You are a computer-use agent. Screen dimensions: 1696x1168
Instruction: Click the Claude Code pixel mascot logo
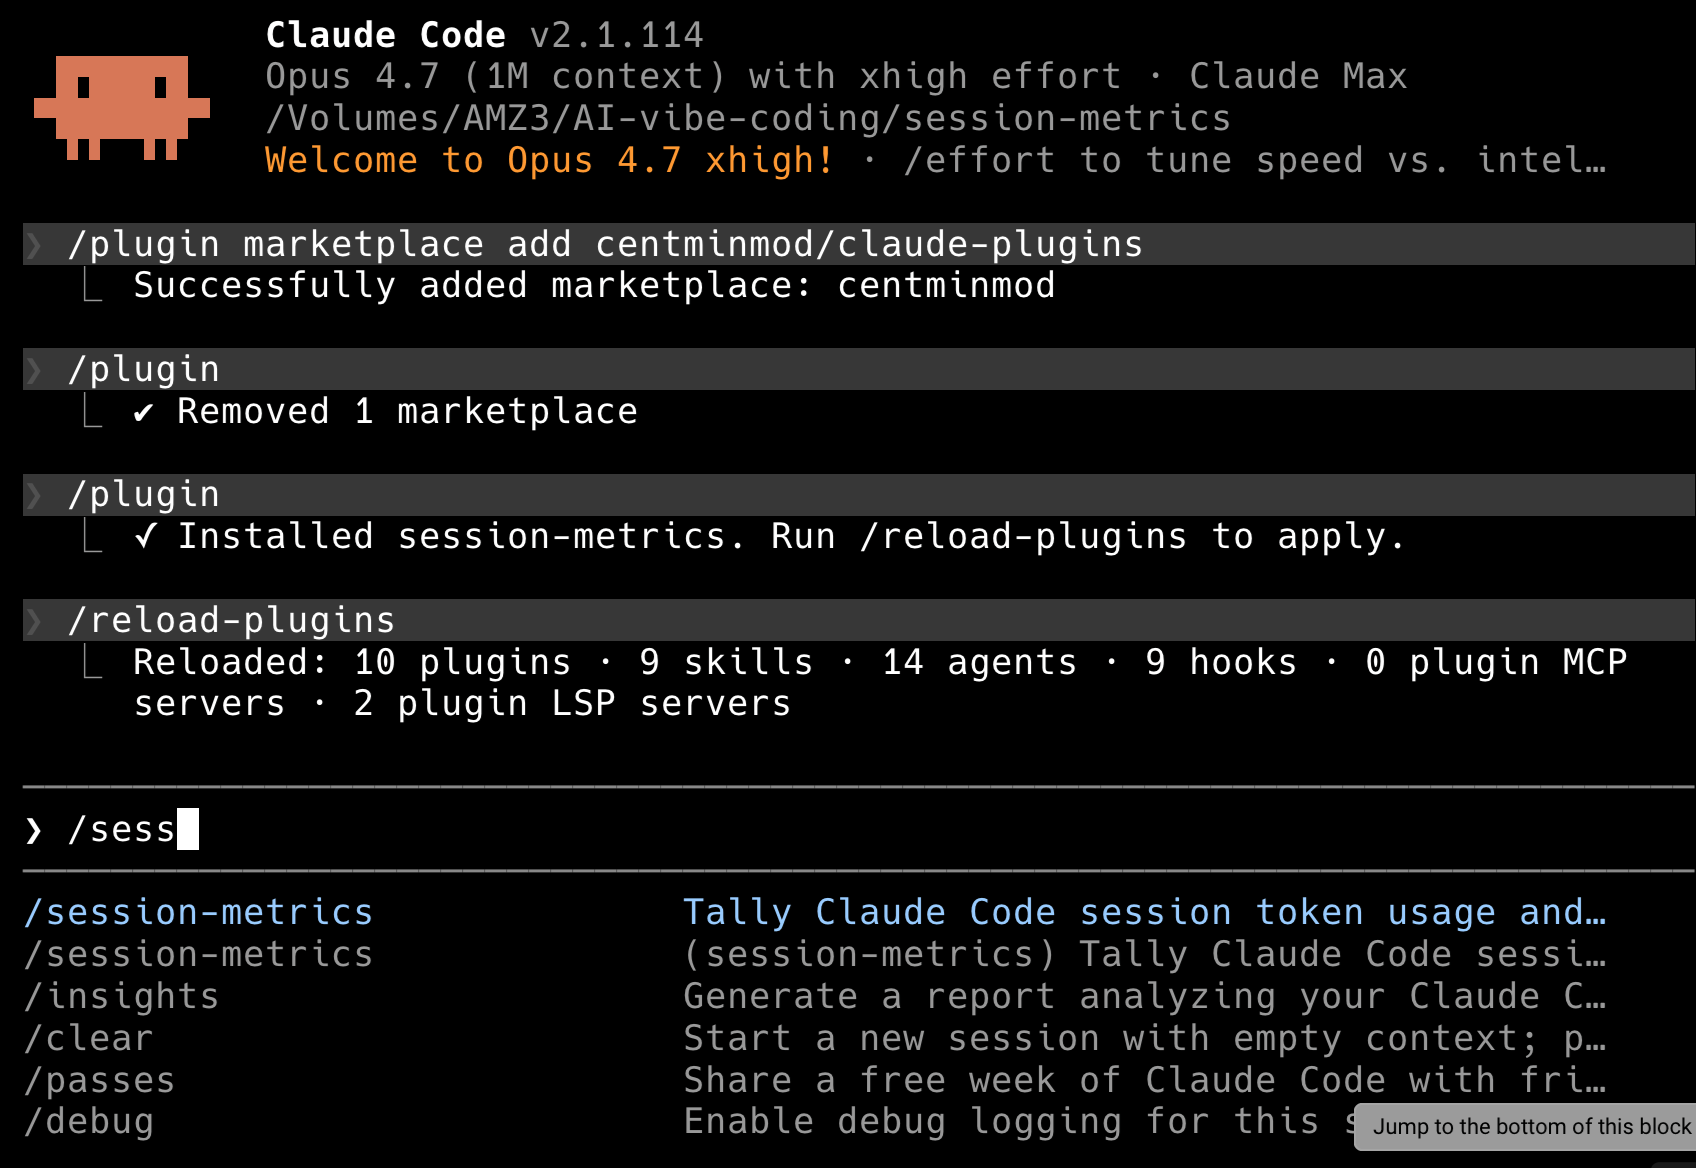(122, 108)
